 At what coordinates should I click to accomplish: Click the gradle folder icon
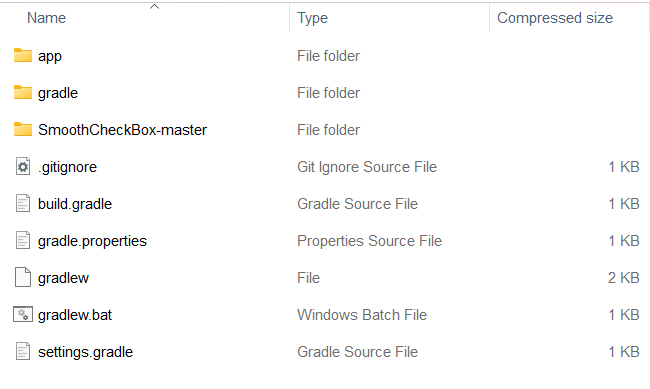(23, 92)
